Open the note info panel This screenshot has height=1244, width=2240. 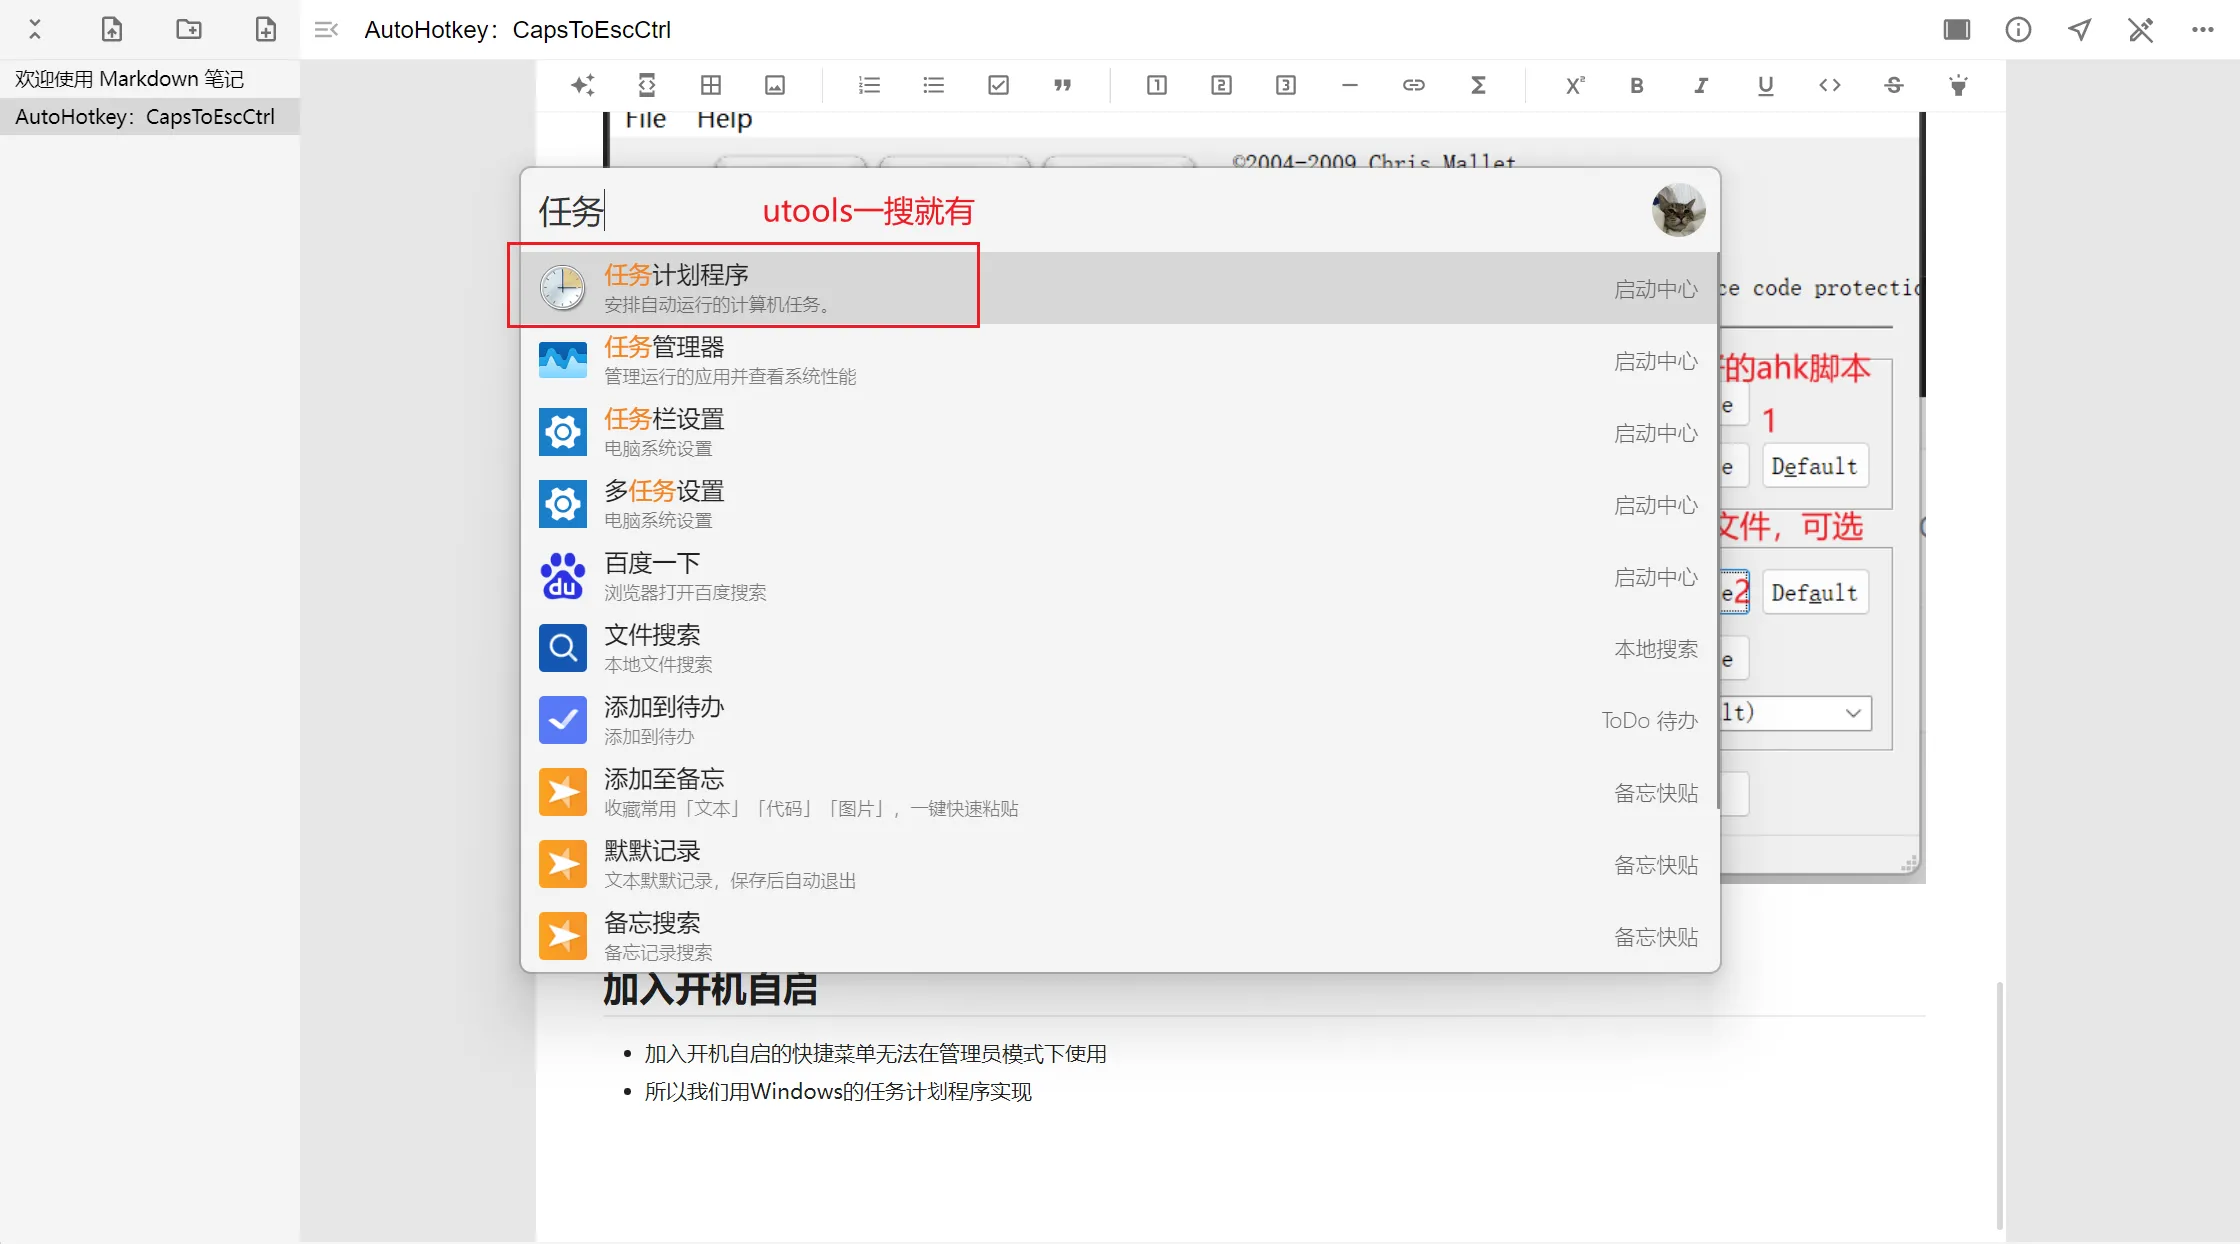(2018, 29)
